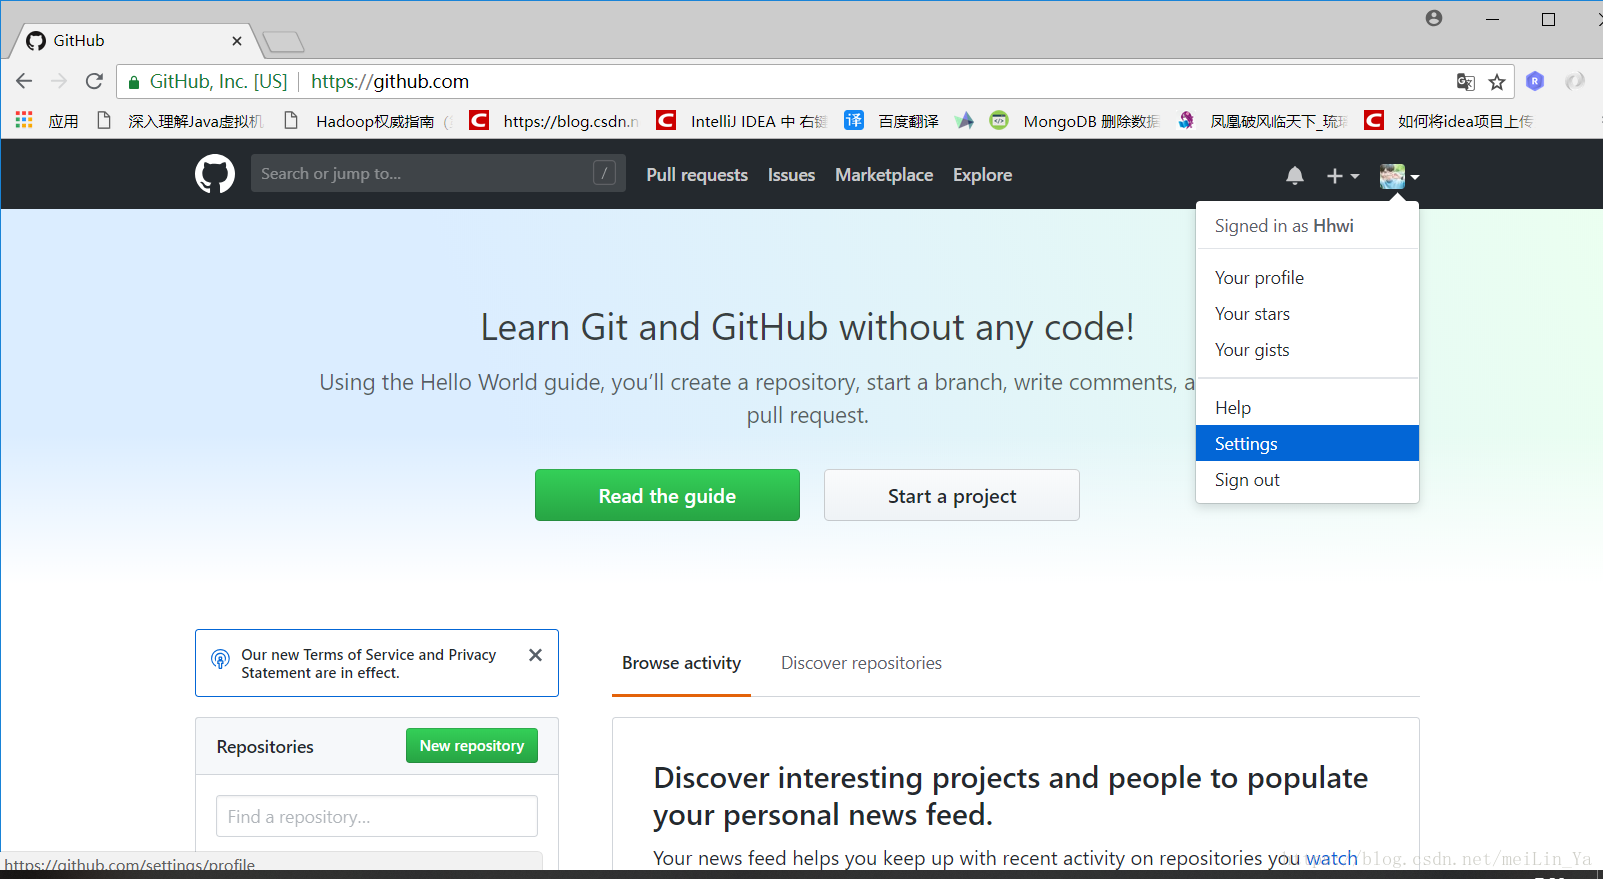Click the translate page icon in address bar
The height and width of the screenshot is (879, 1603).
(1465, 82)
